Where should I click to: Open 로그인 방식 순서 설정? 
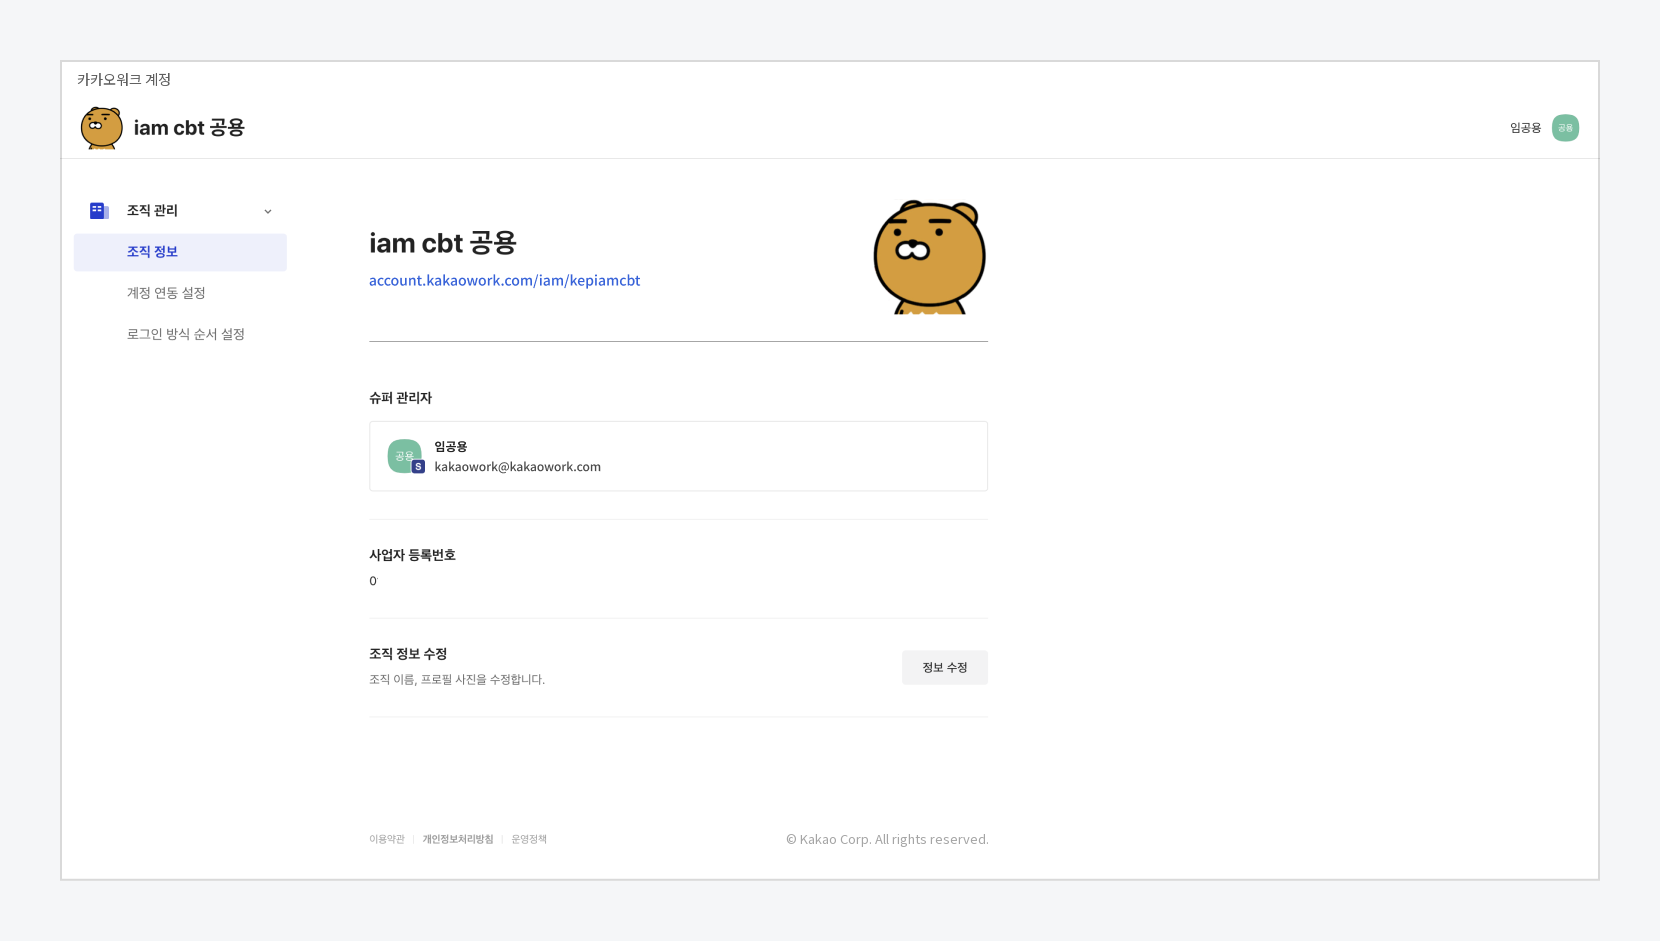click(186, 334)
